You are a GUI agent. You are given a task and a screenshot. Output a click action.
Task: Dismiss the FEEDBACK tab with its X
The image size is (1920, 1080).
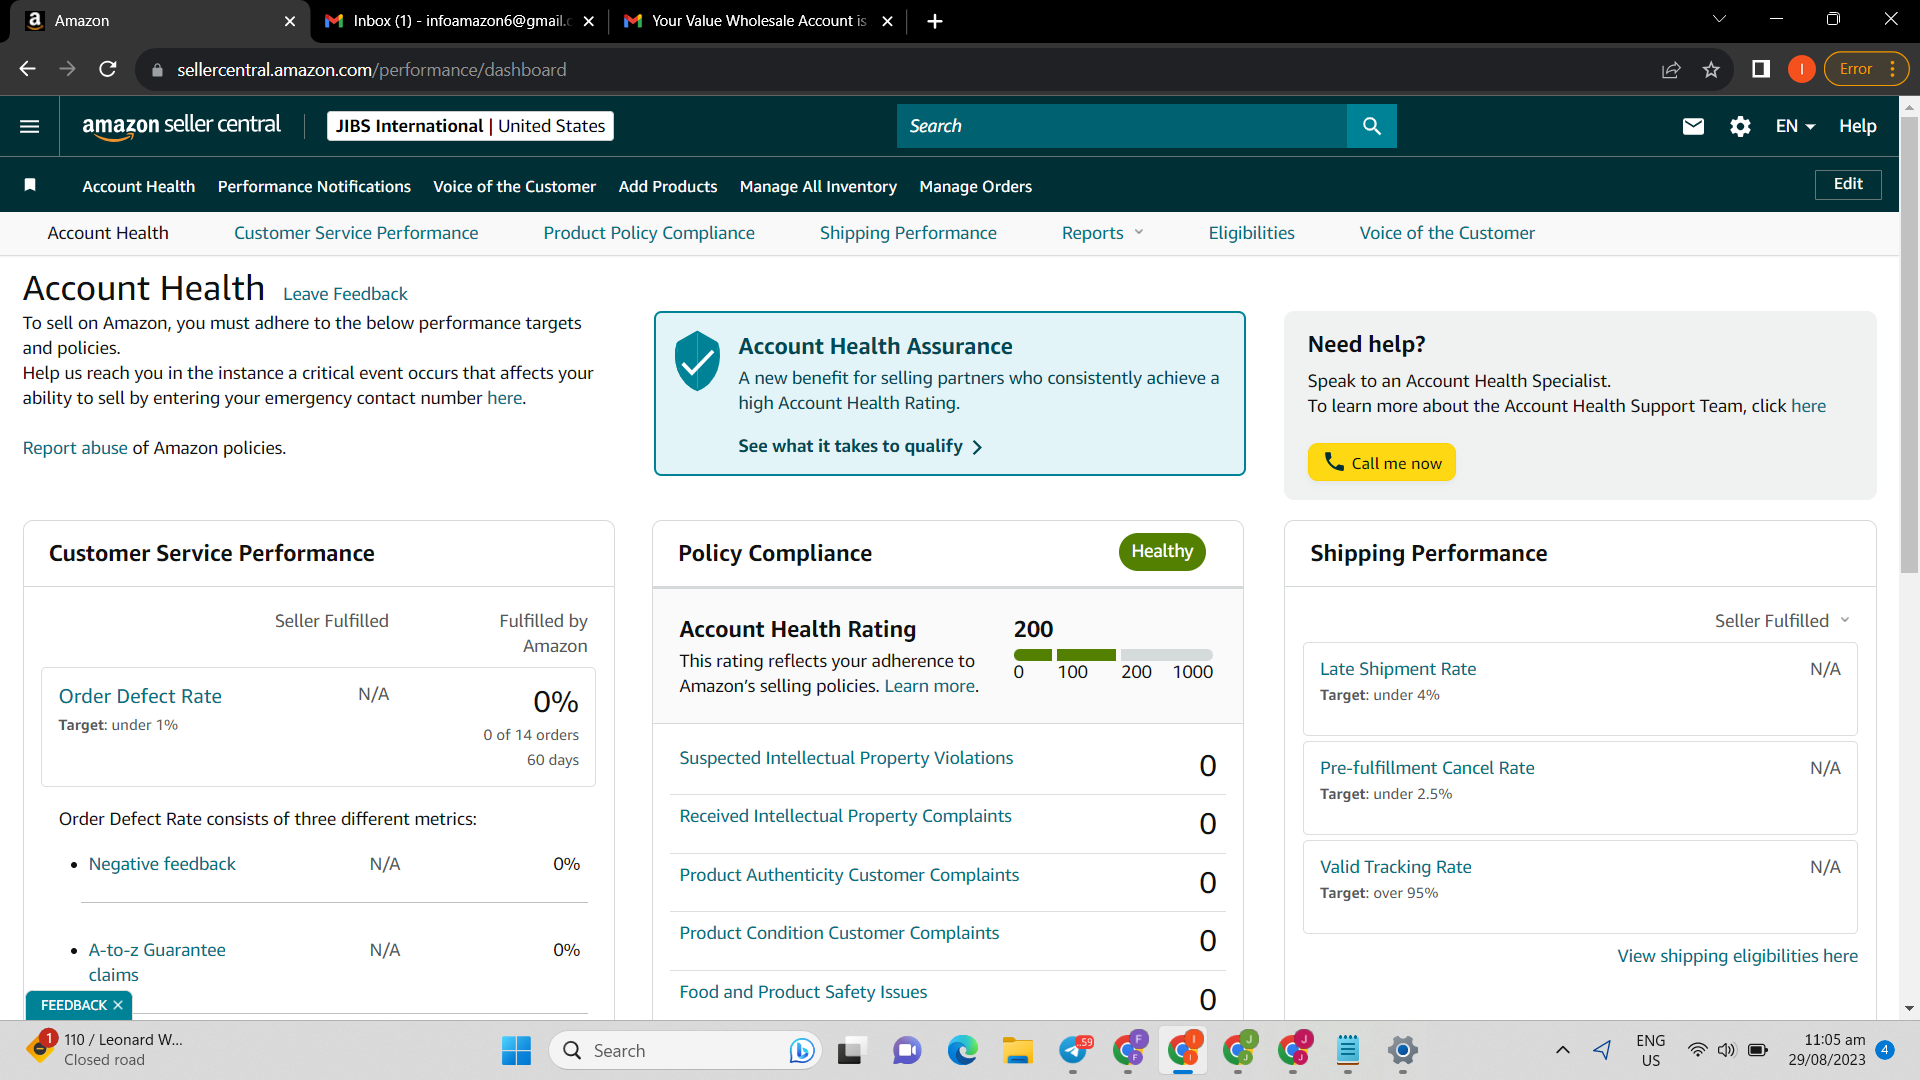click(118, 1005)
